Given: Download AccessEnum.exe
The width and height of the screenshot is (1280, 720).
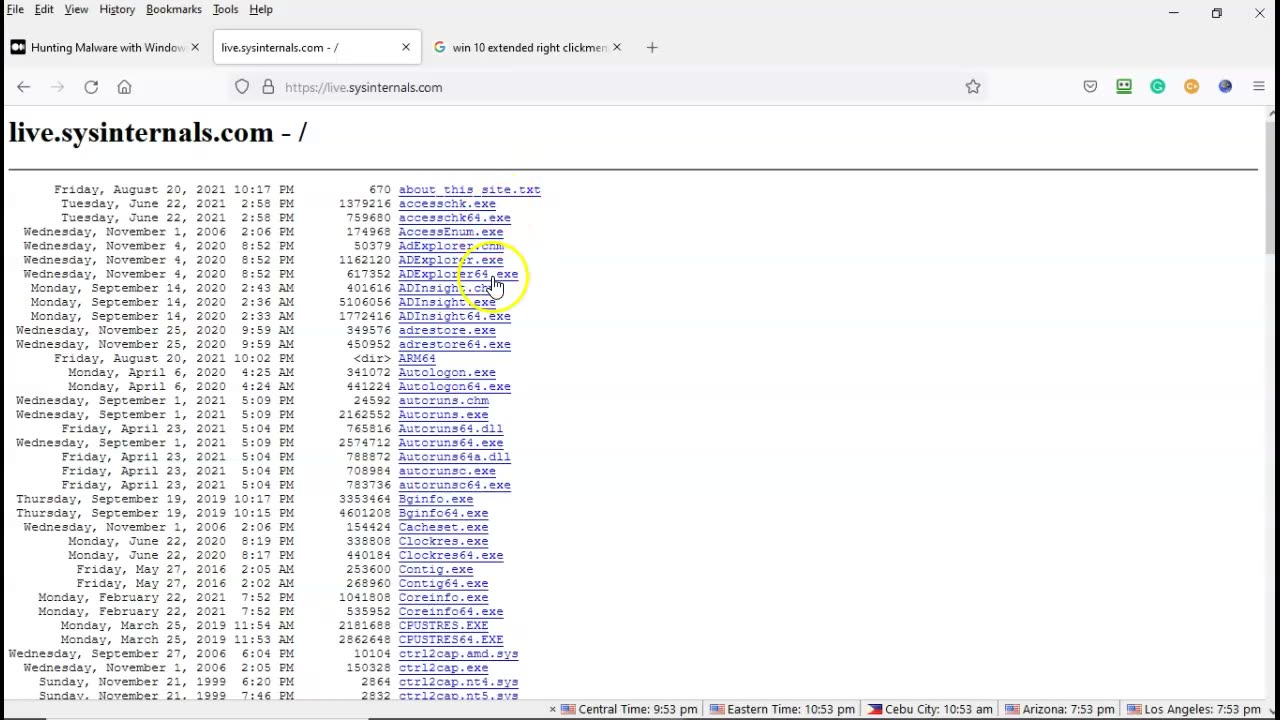Looking at the screenshot, I should [x=450, y=231].
